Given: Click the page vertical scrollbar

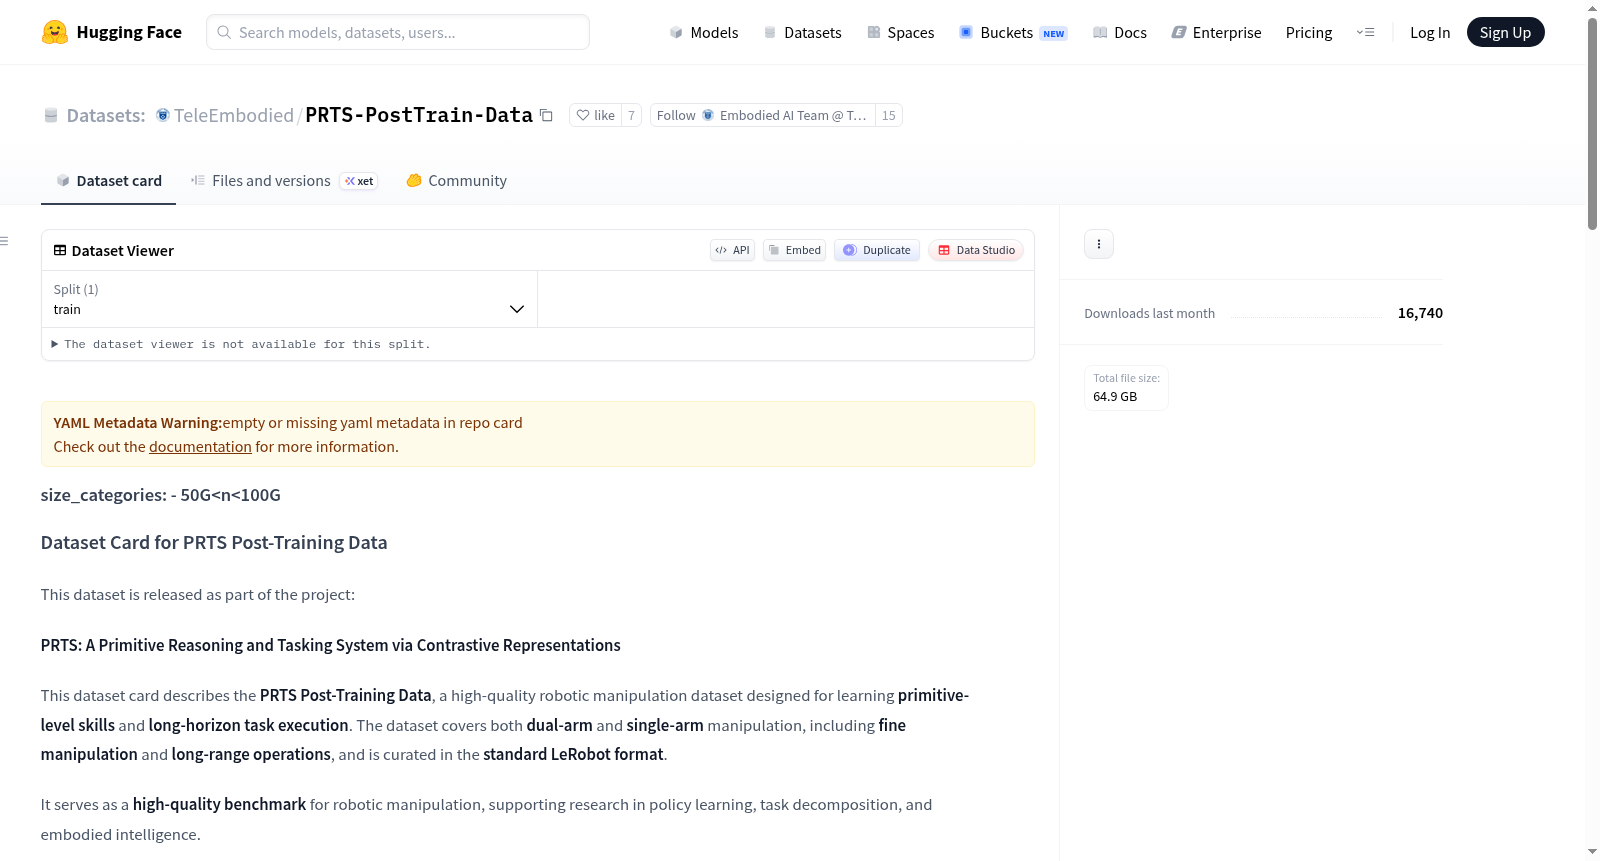Looking at the screenshot, I should (x=1592, y=124).
